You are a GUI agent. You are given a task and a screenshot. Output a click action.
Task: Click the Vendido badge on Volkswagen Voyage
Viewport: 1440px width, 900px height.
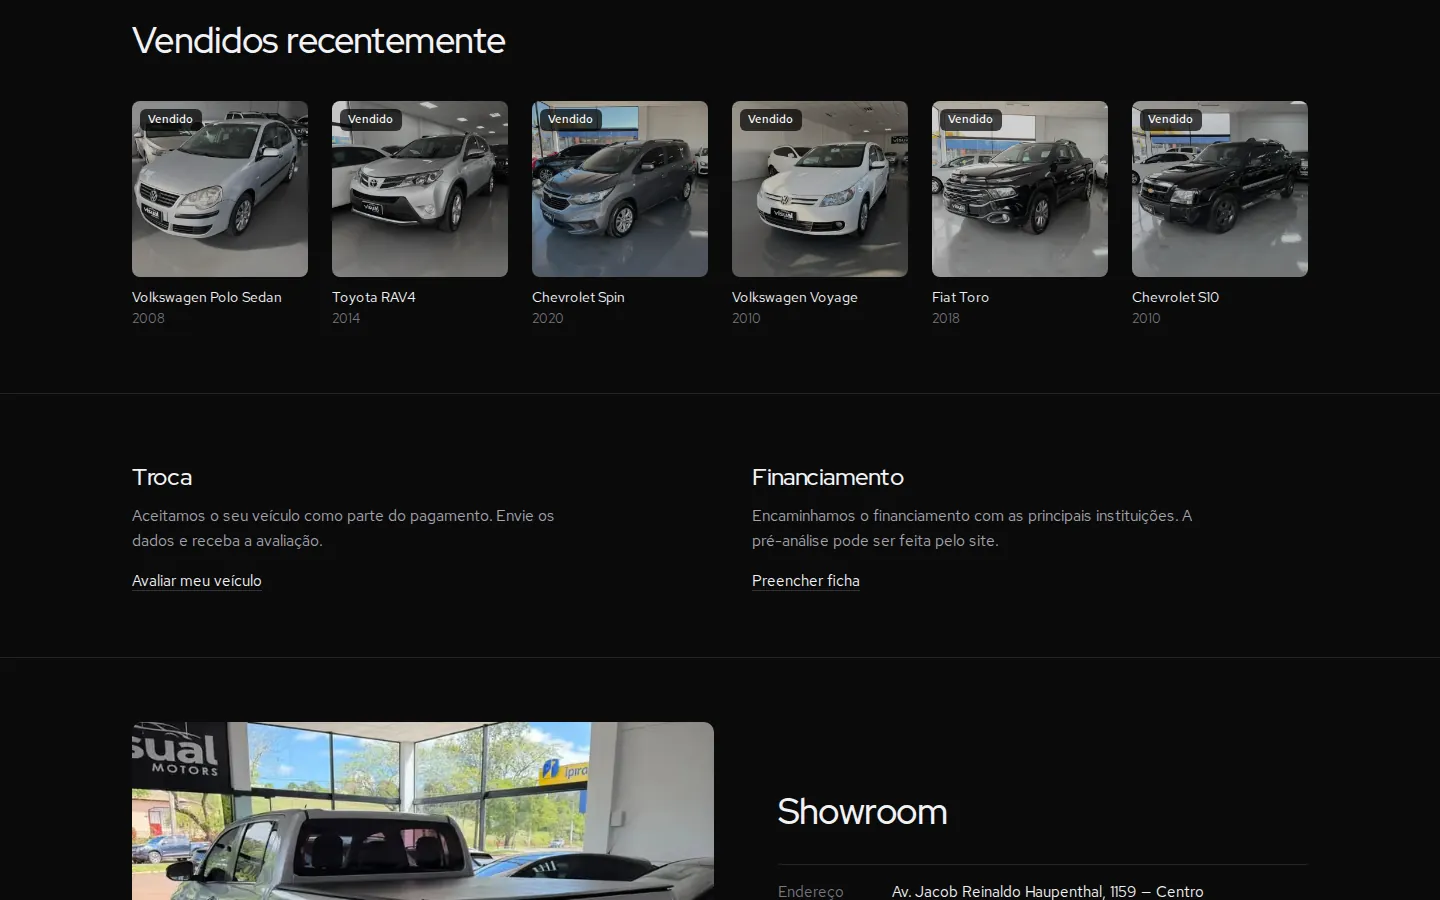pyautogui.click(x=770, y=119)
